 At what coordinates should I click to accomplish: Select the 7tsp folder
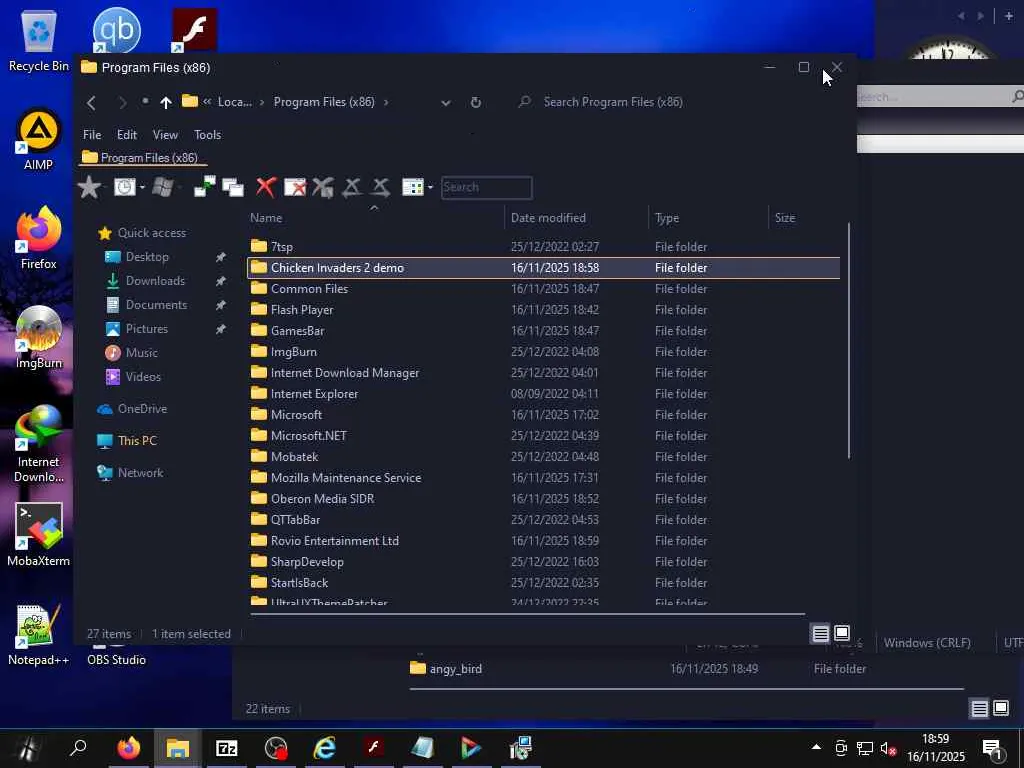543,247
